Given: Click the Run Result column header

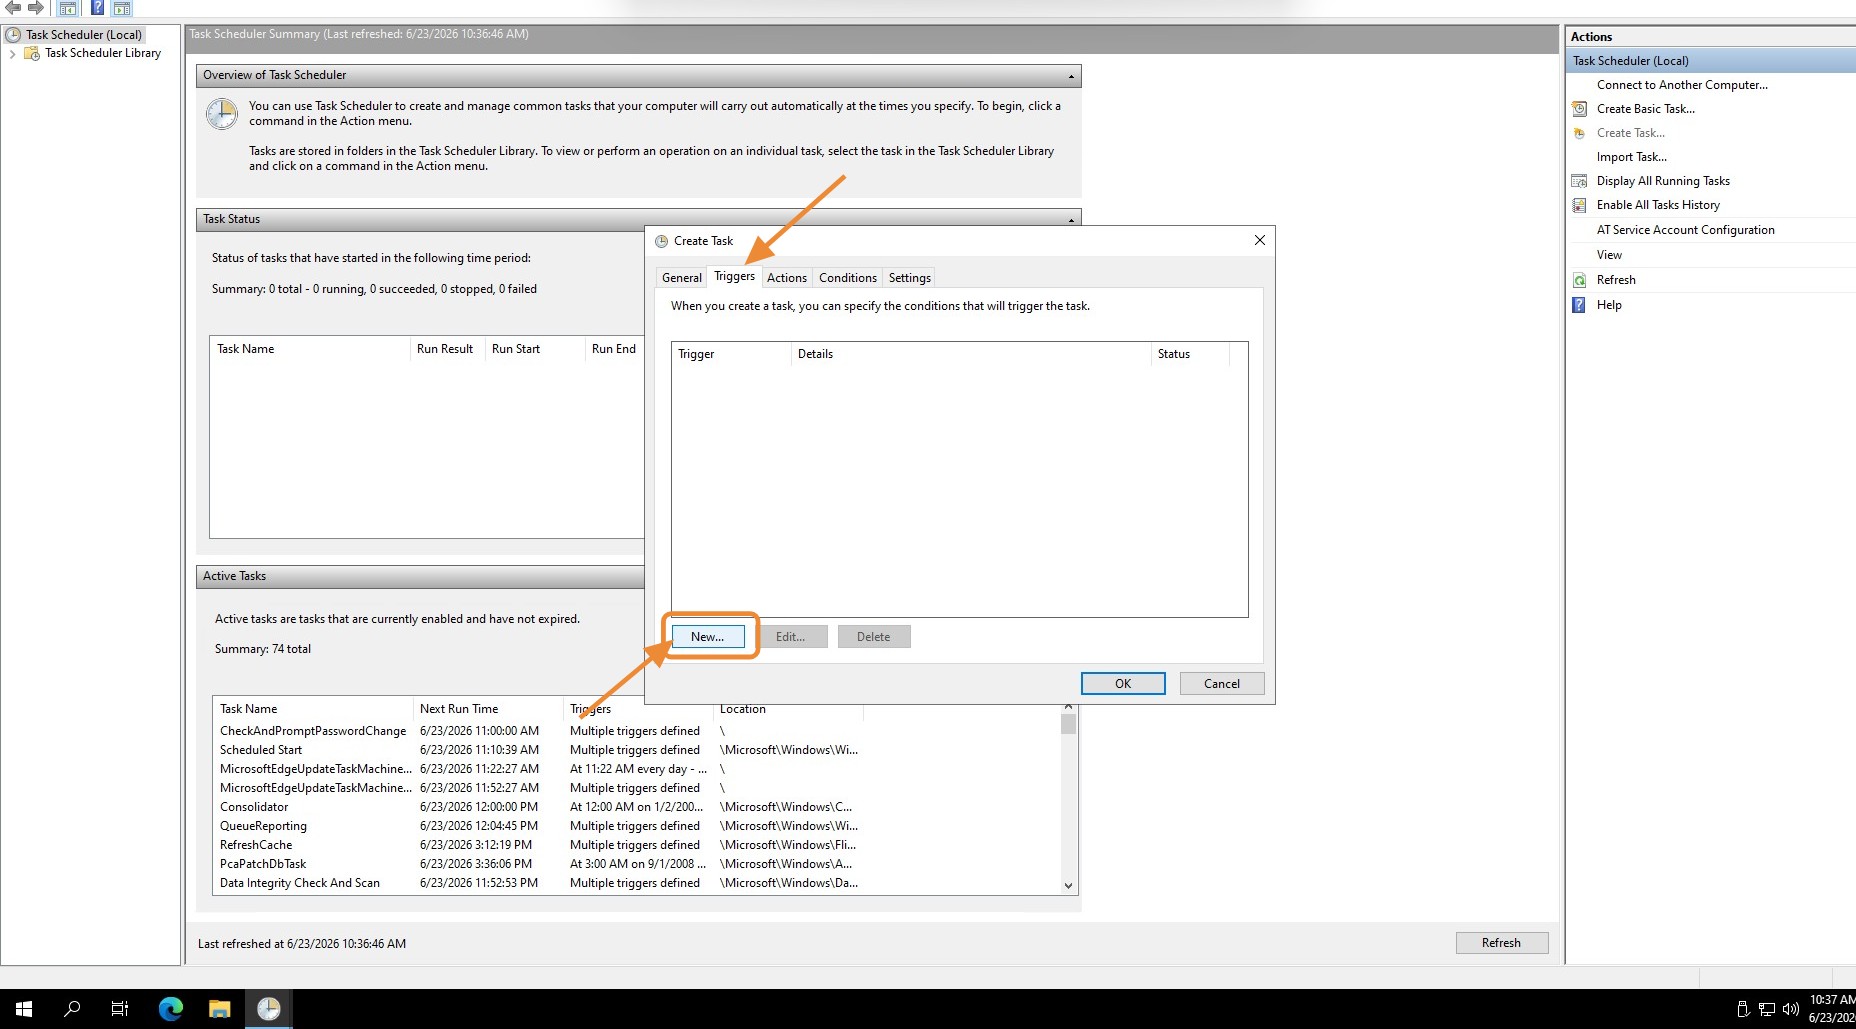Looking at the screenshot, I should [447, 349].
